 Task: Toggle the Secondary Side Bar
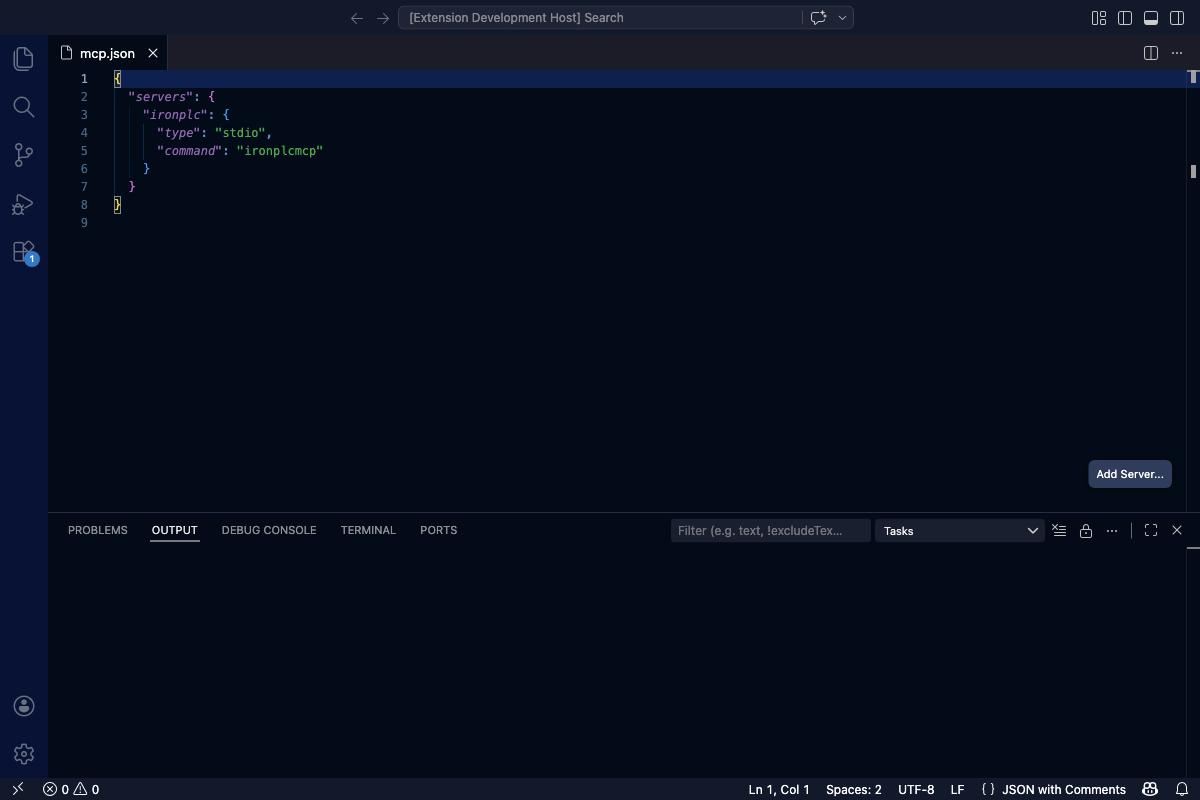pyautogui.click(x=1177, y=18)
